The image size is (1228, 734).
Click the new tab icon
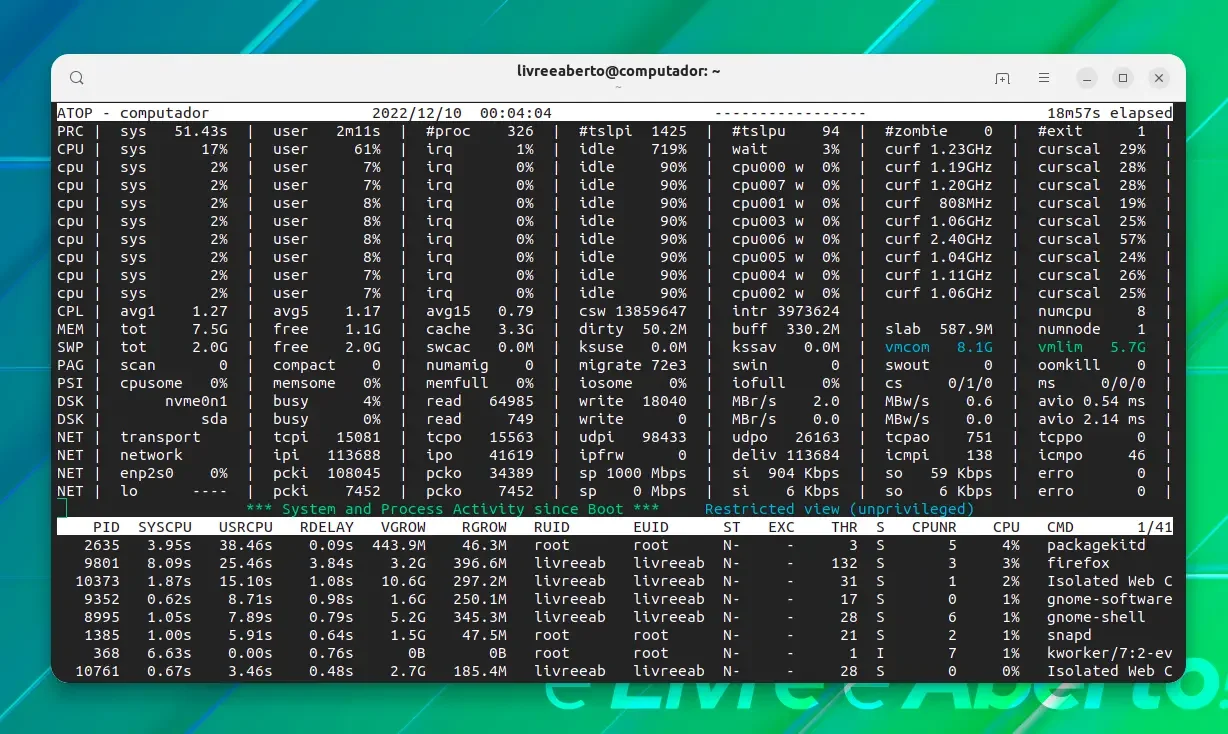tap(1002, 78)
